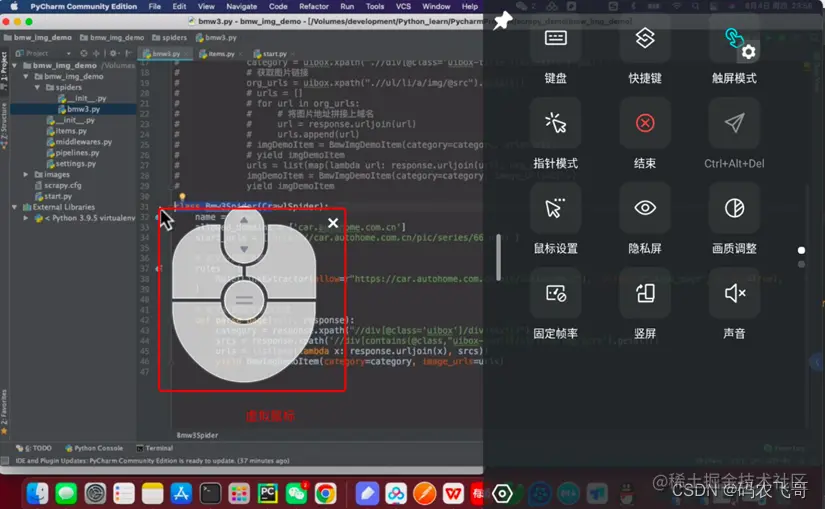Screen dimensions: 825x509
Task: Click the hexagon control icon in Dock
Action: 502,493
